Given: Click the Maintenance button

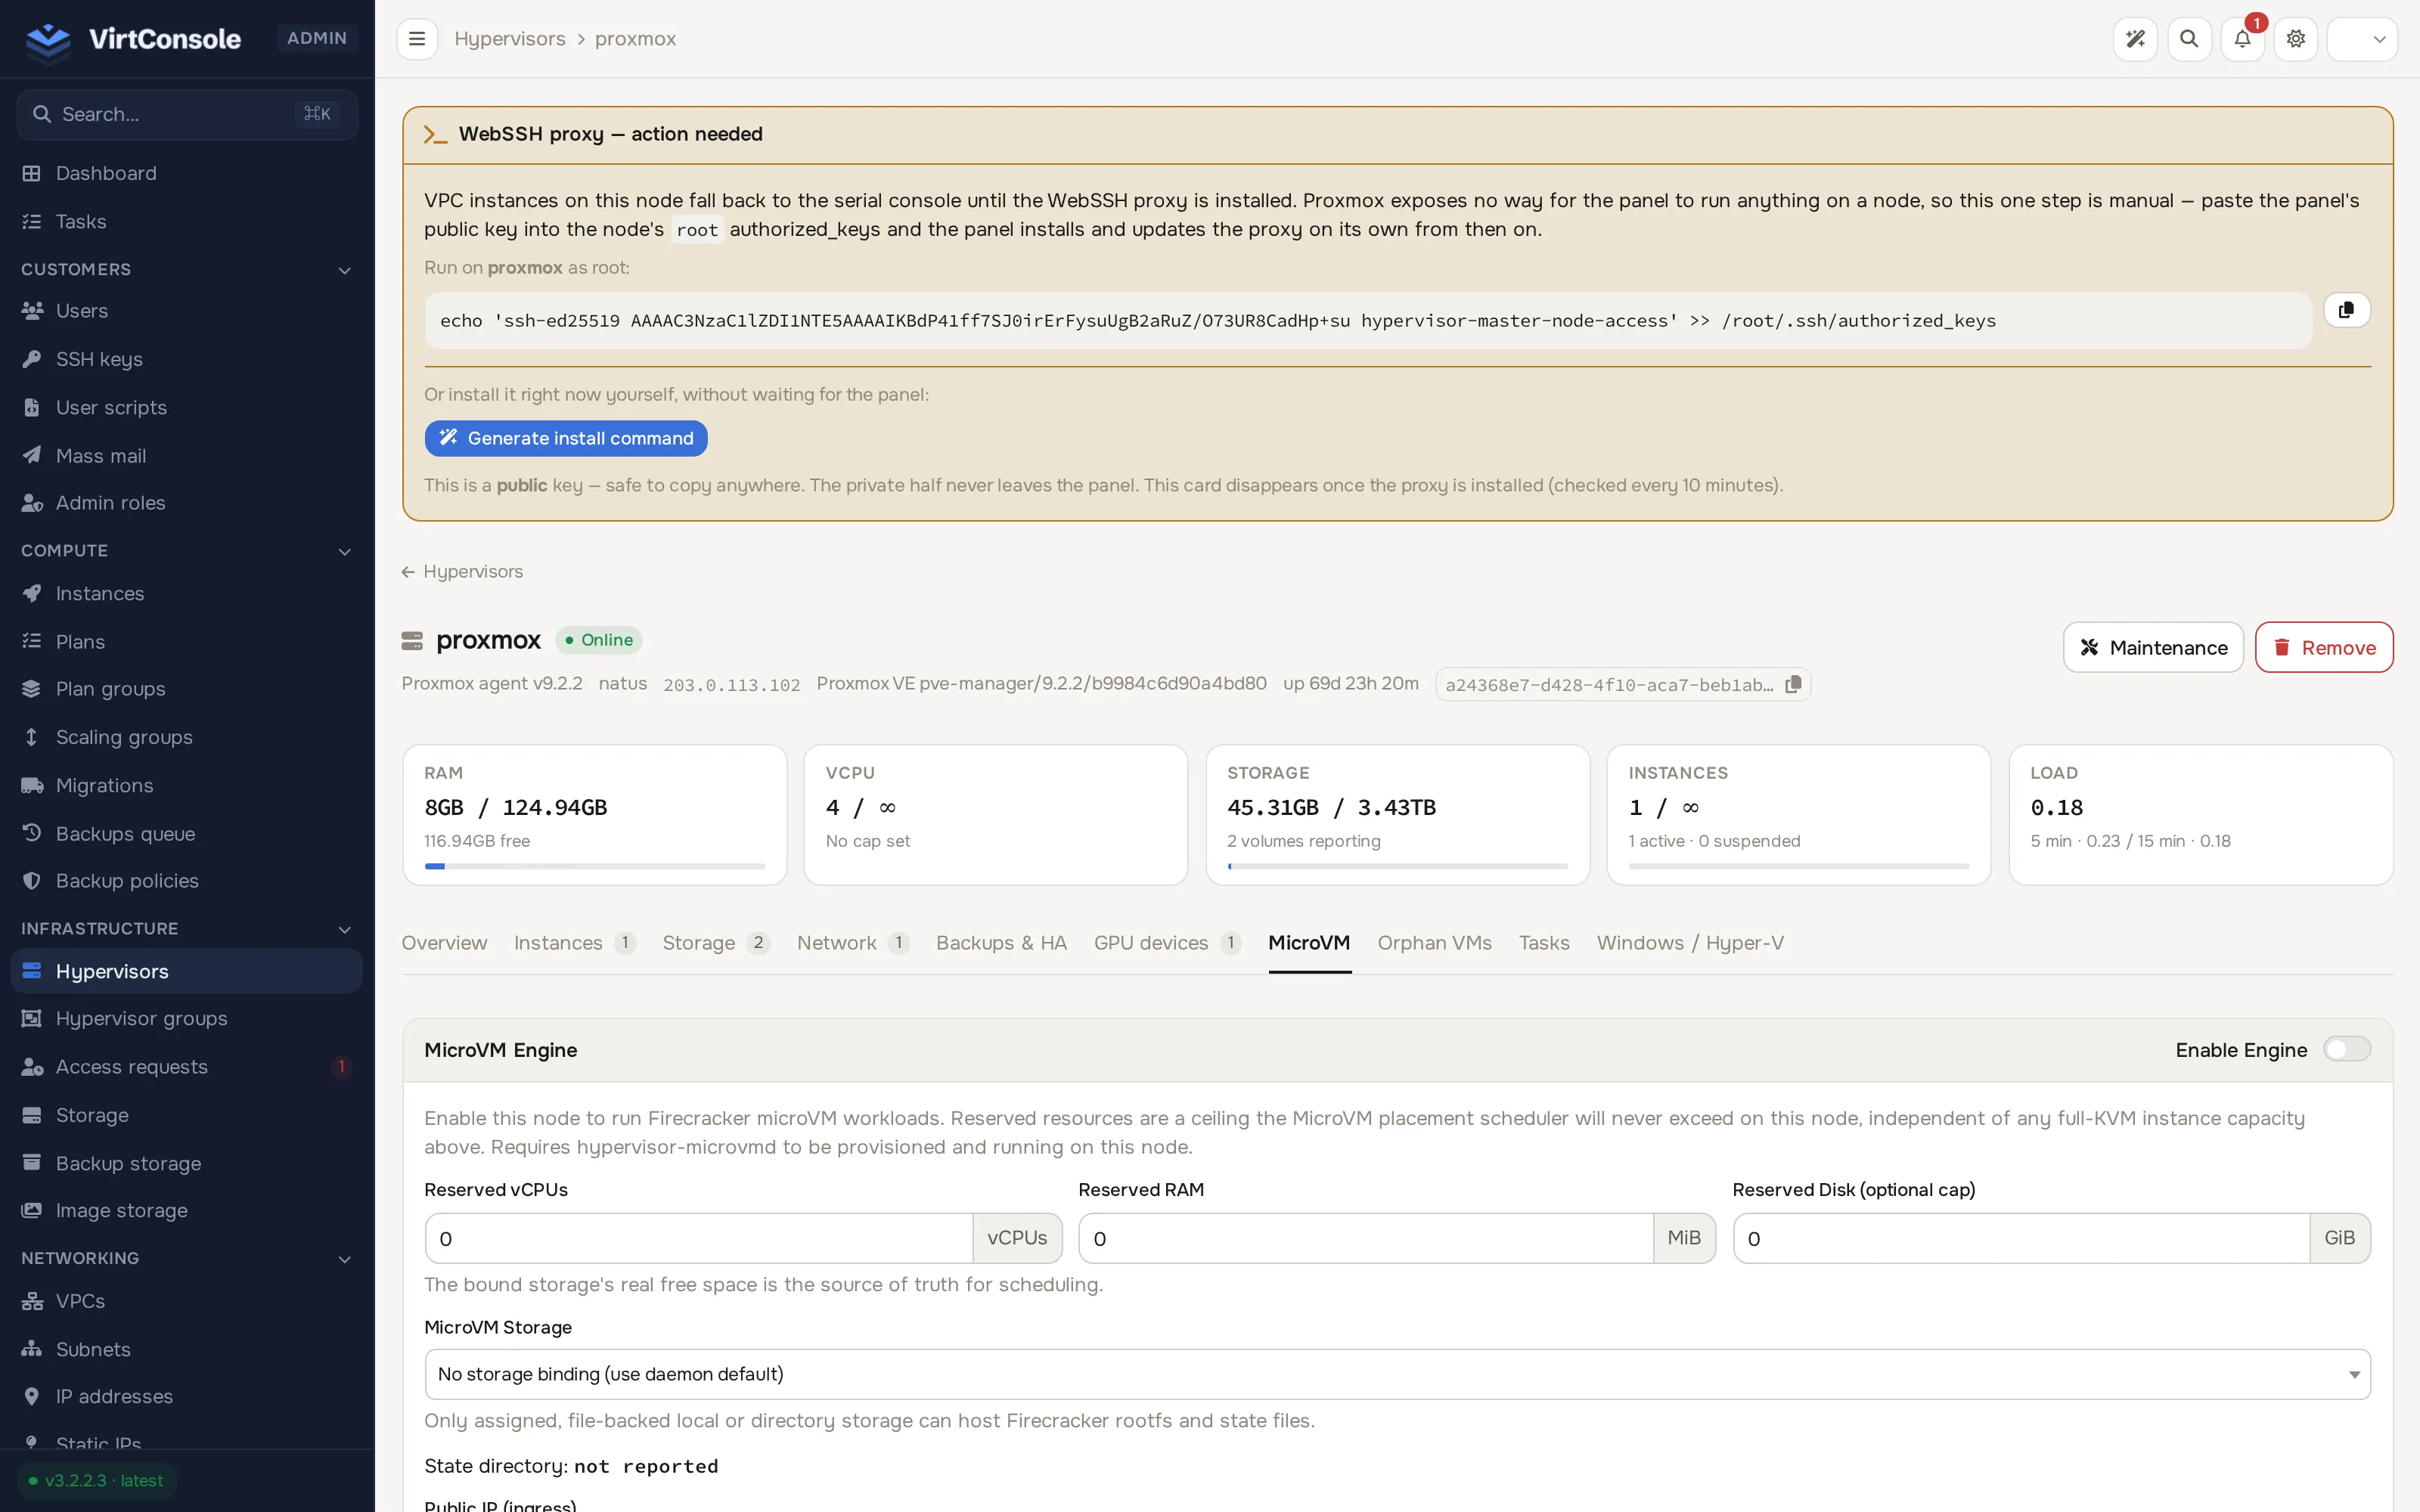Looking at the screenshot, I should (2153, 647).
